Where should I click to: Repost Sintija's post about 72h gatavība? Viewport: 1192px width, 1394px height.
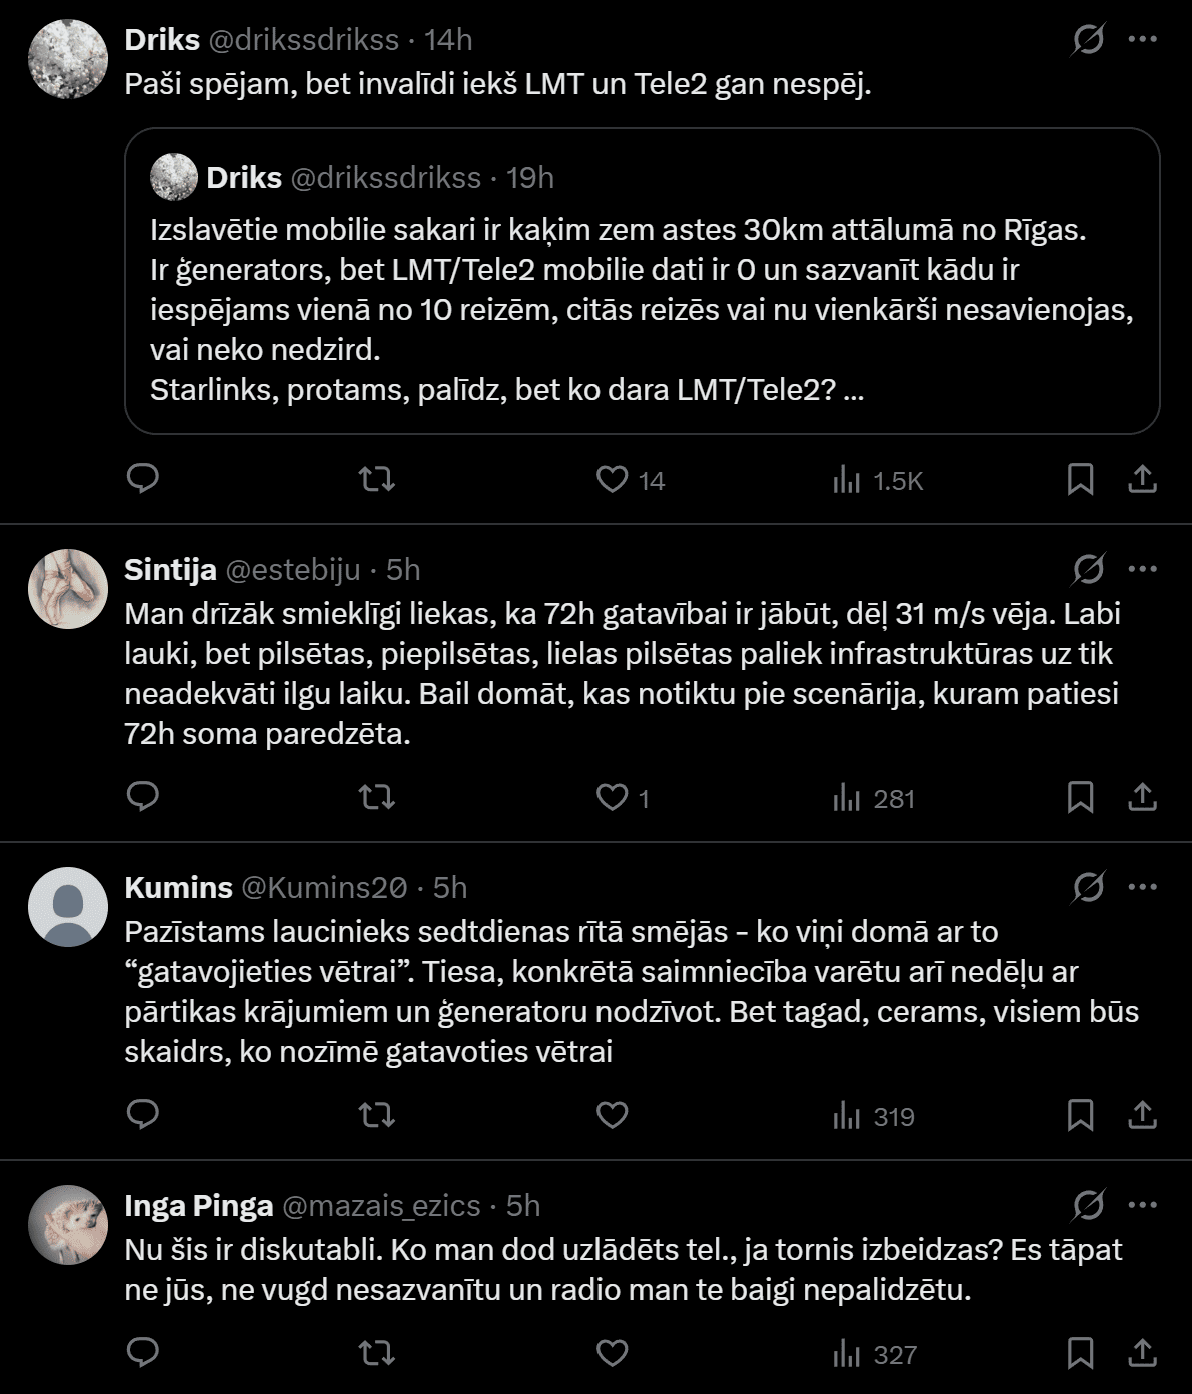(x=377, y=798)
